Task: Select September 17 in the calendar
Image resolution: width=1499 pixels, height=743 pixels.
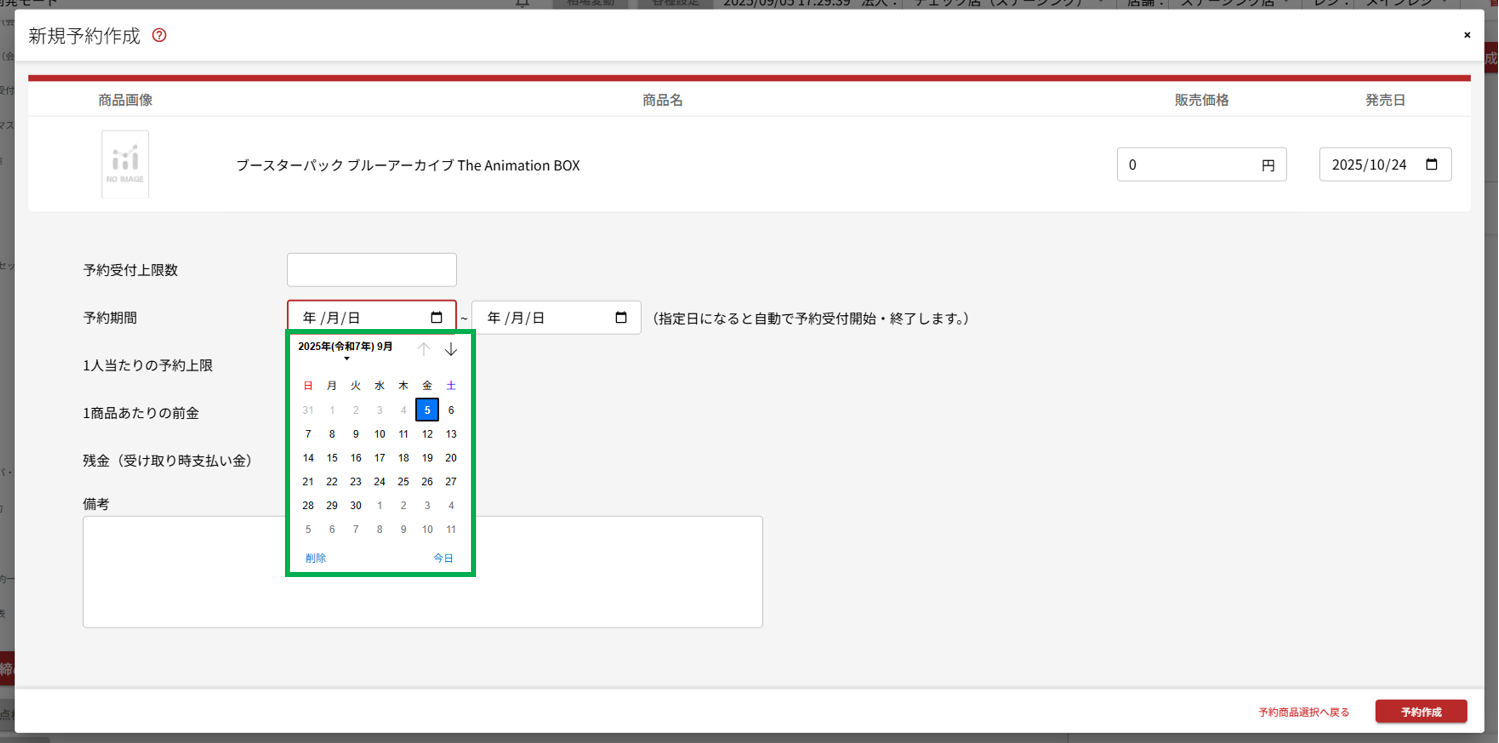Action: click(380, 458)
